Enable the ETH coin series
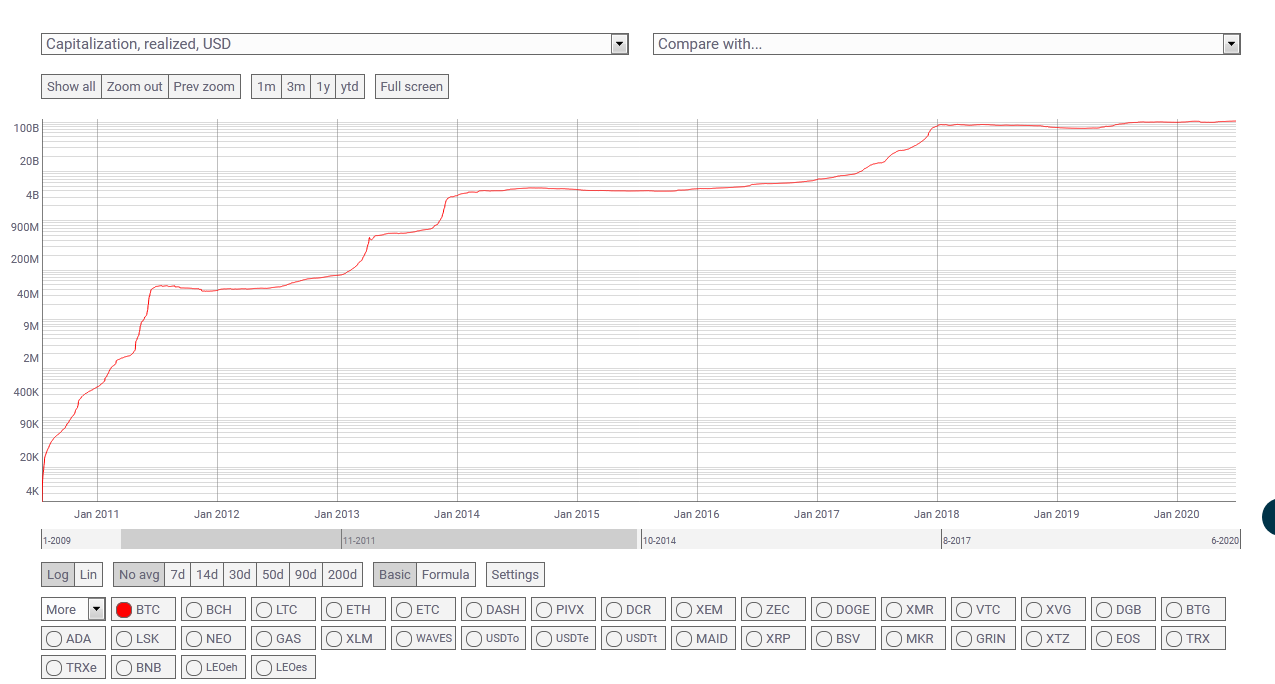 (x=349, y=609)
